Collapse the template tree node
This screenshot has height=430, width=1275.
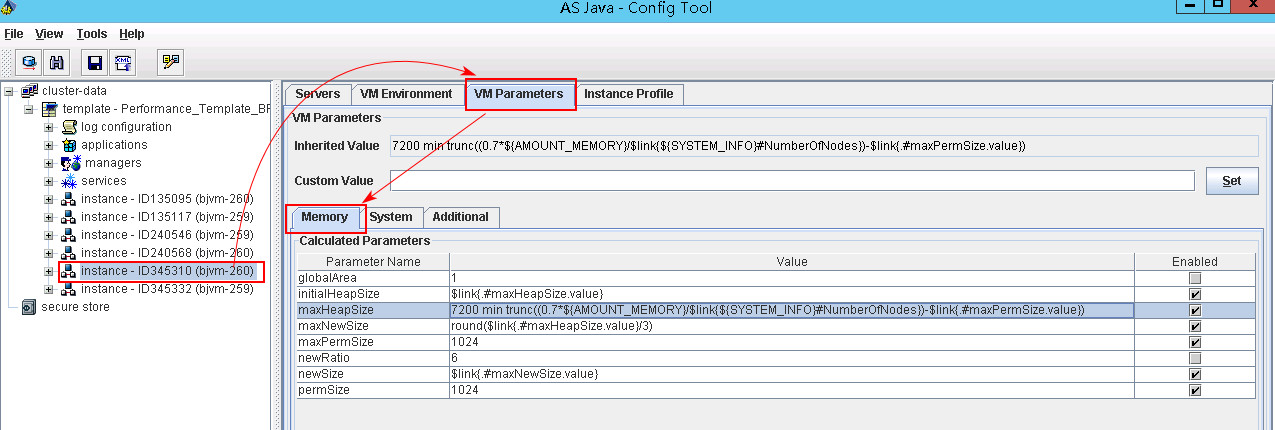click(29, 109)
